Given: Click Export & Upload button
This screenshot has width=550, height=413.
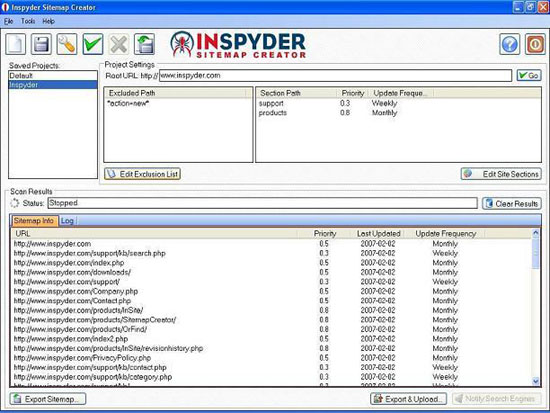Looking at the screenshot, I should coord(408,399).
